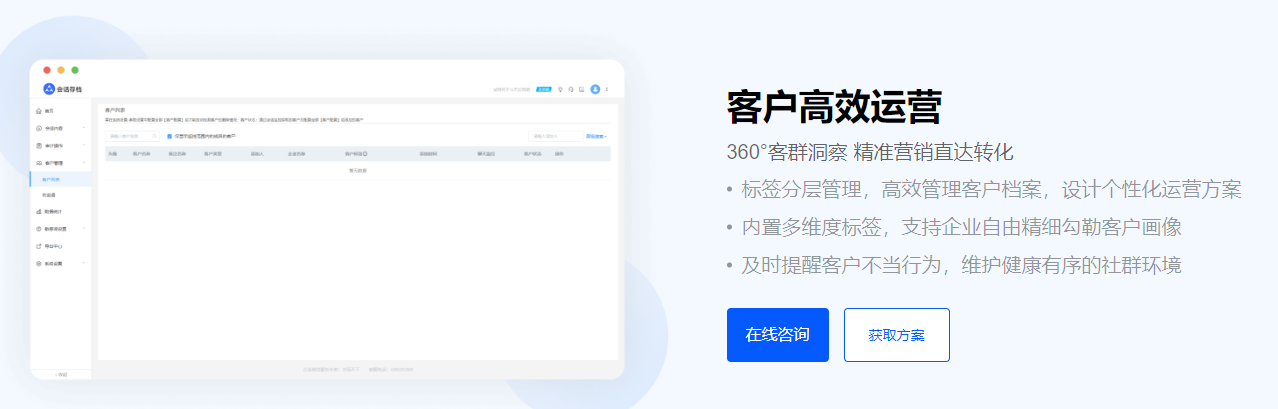Click the 客户高效运营 heading
This screenshot has width=1278, height=409.
834,106
